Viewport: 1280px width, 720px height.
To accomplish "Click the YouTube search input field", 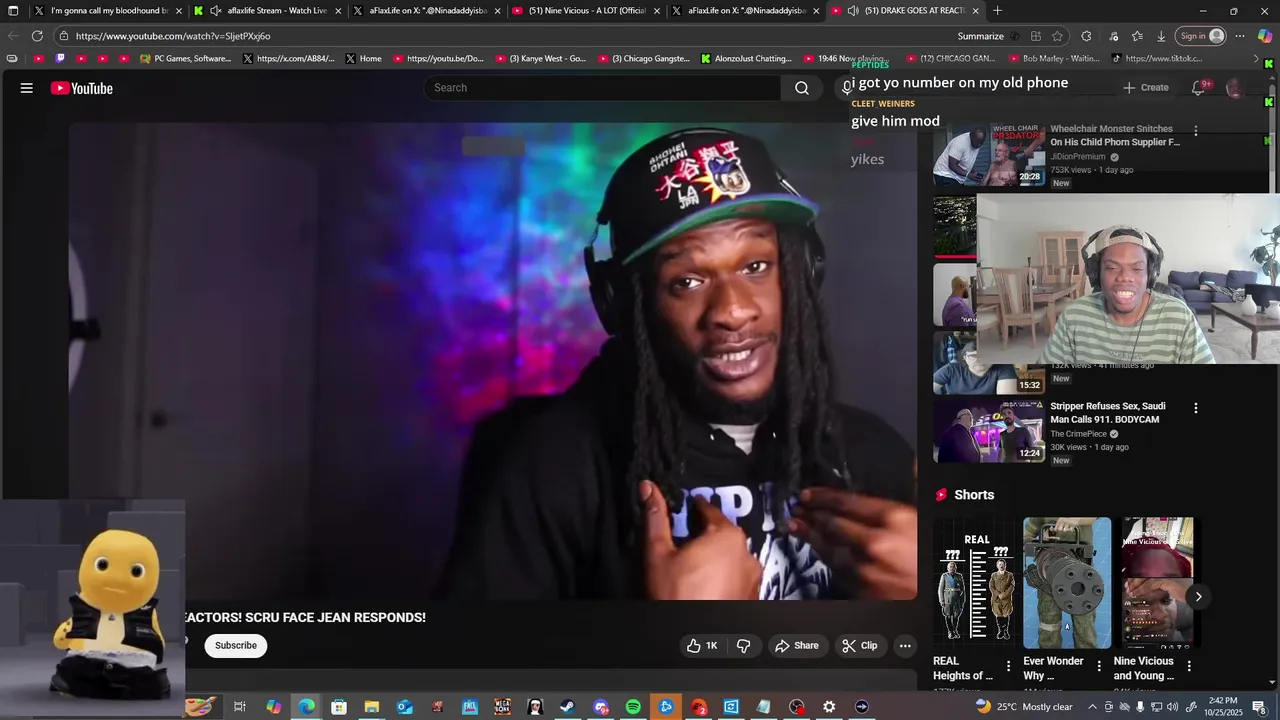I will [603, 88].
